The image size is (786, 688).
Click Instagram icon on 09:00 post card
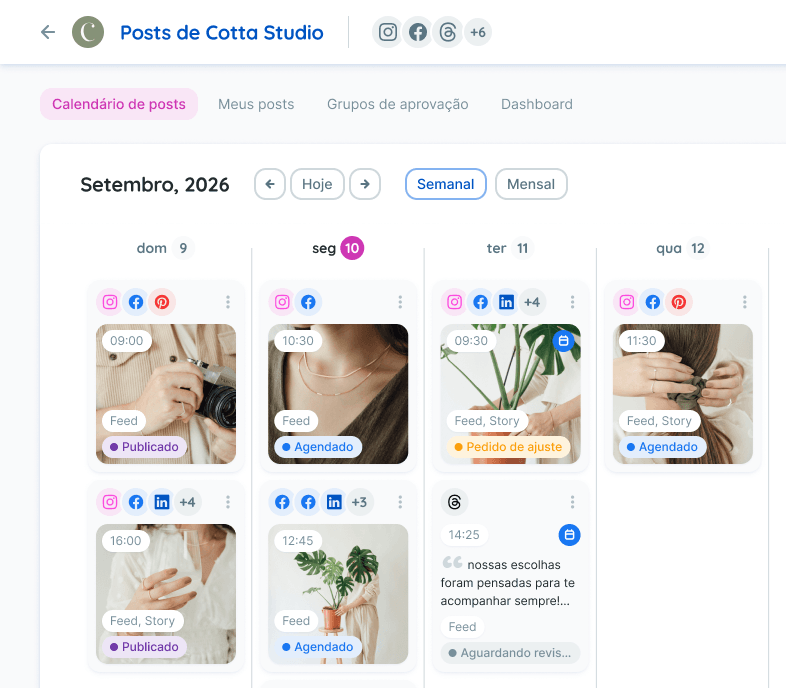coord(110,302)
